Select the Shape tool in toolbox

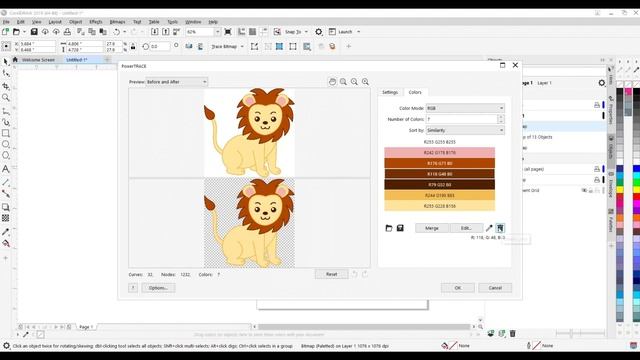6,73
